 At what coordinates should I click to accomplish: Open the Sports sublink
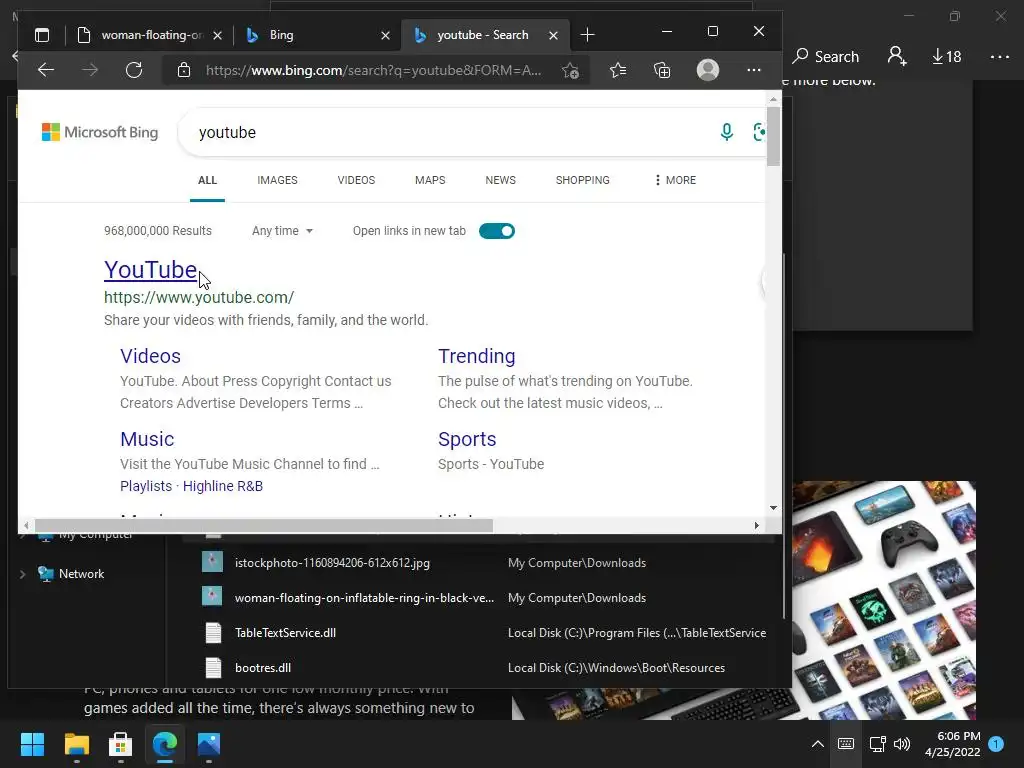click(467, 439)
